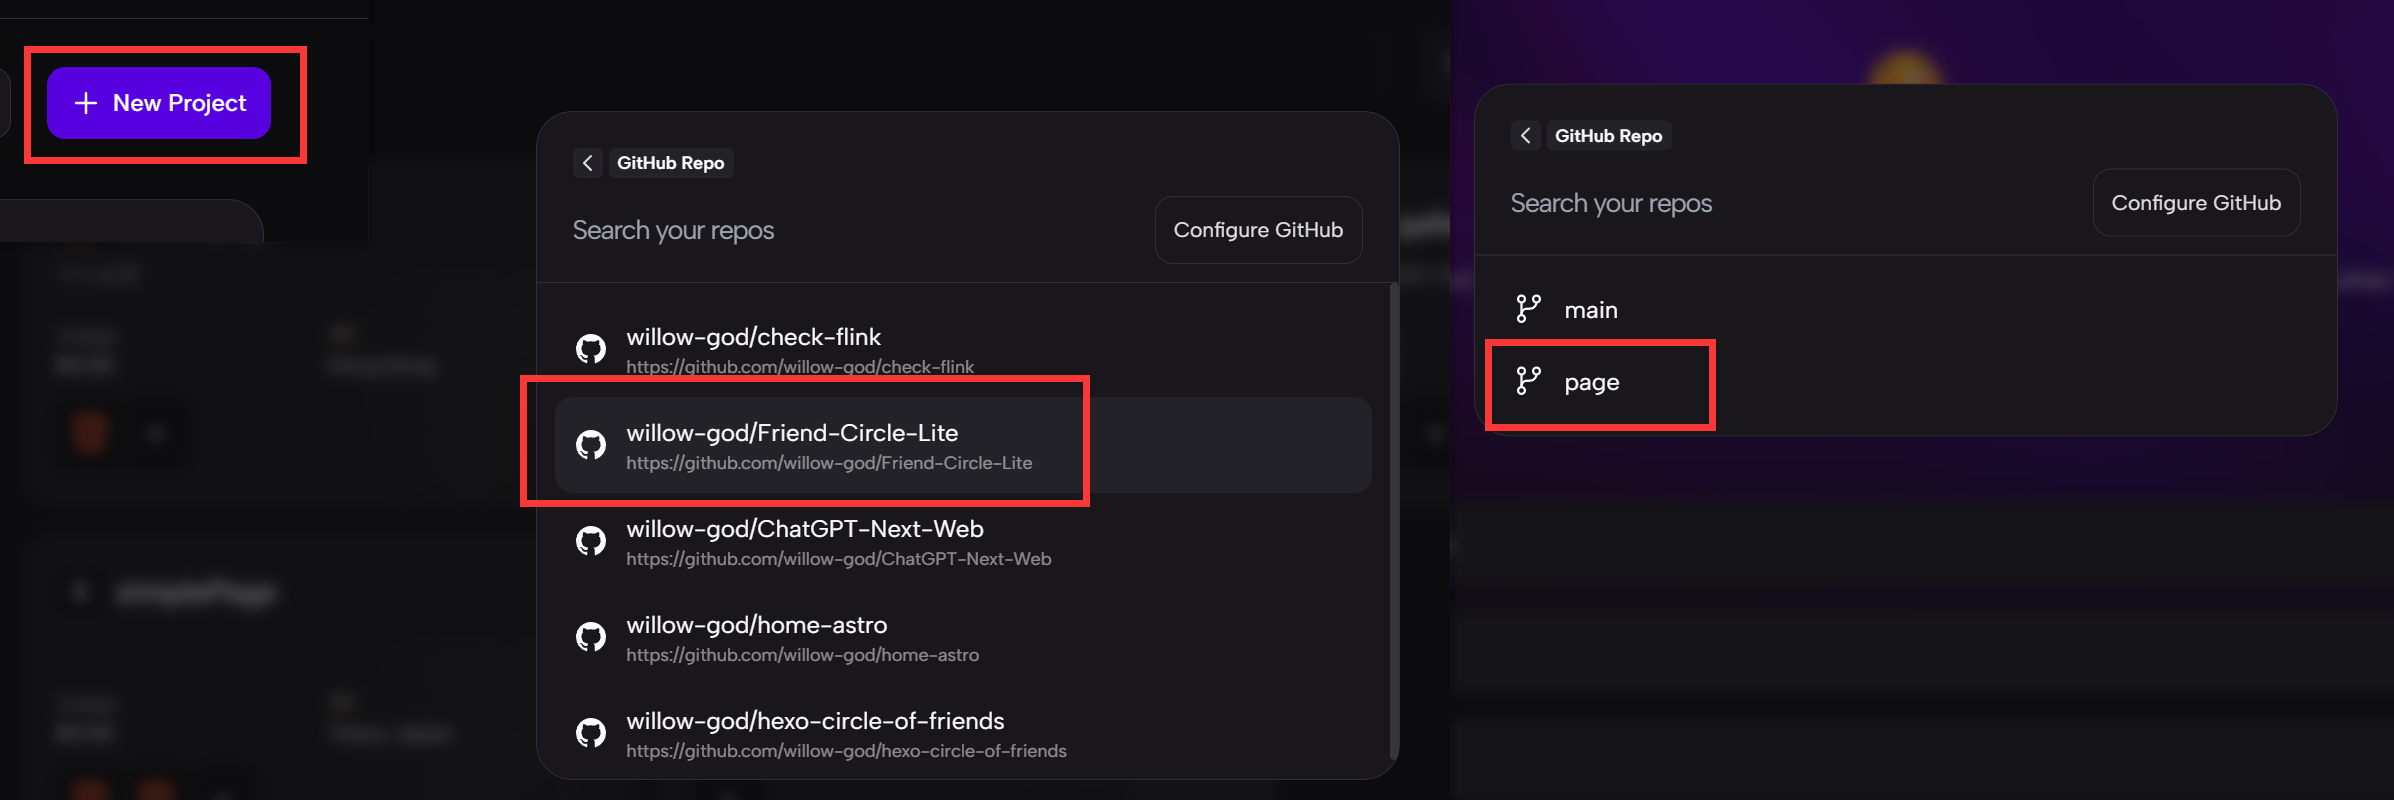Click the GitHub icon beside Friend-Circle-Lite
Screen dimensions: 2394x800
(591, 445)
